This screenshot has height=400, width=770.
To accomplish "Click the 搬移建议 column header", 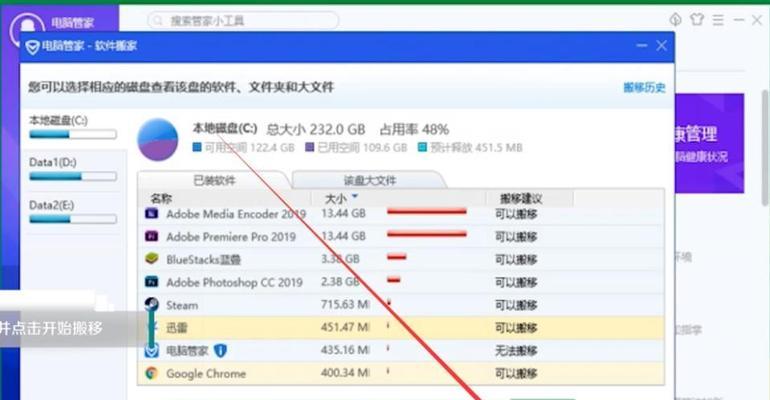I will tap(521, 198).
